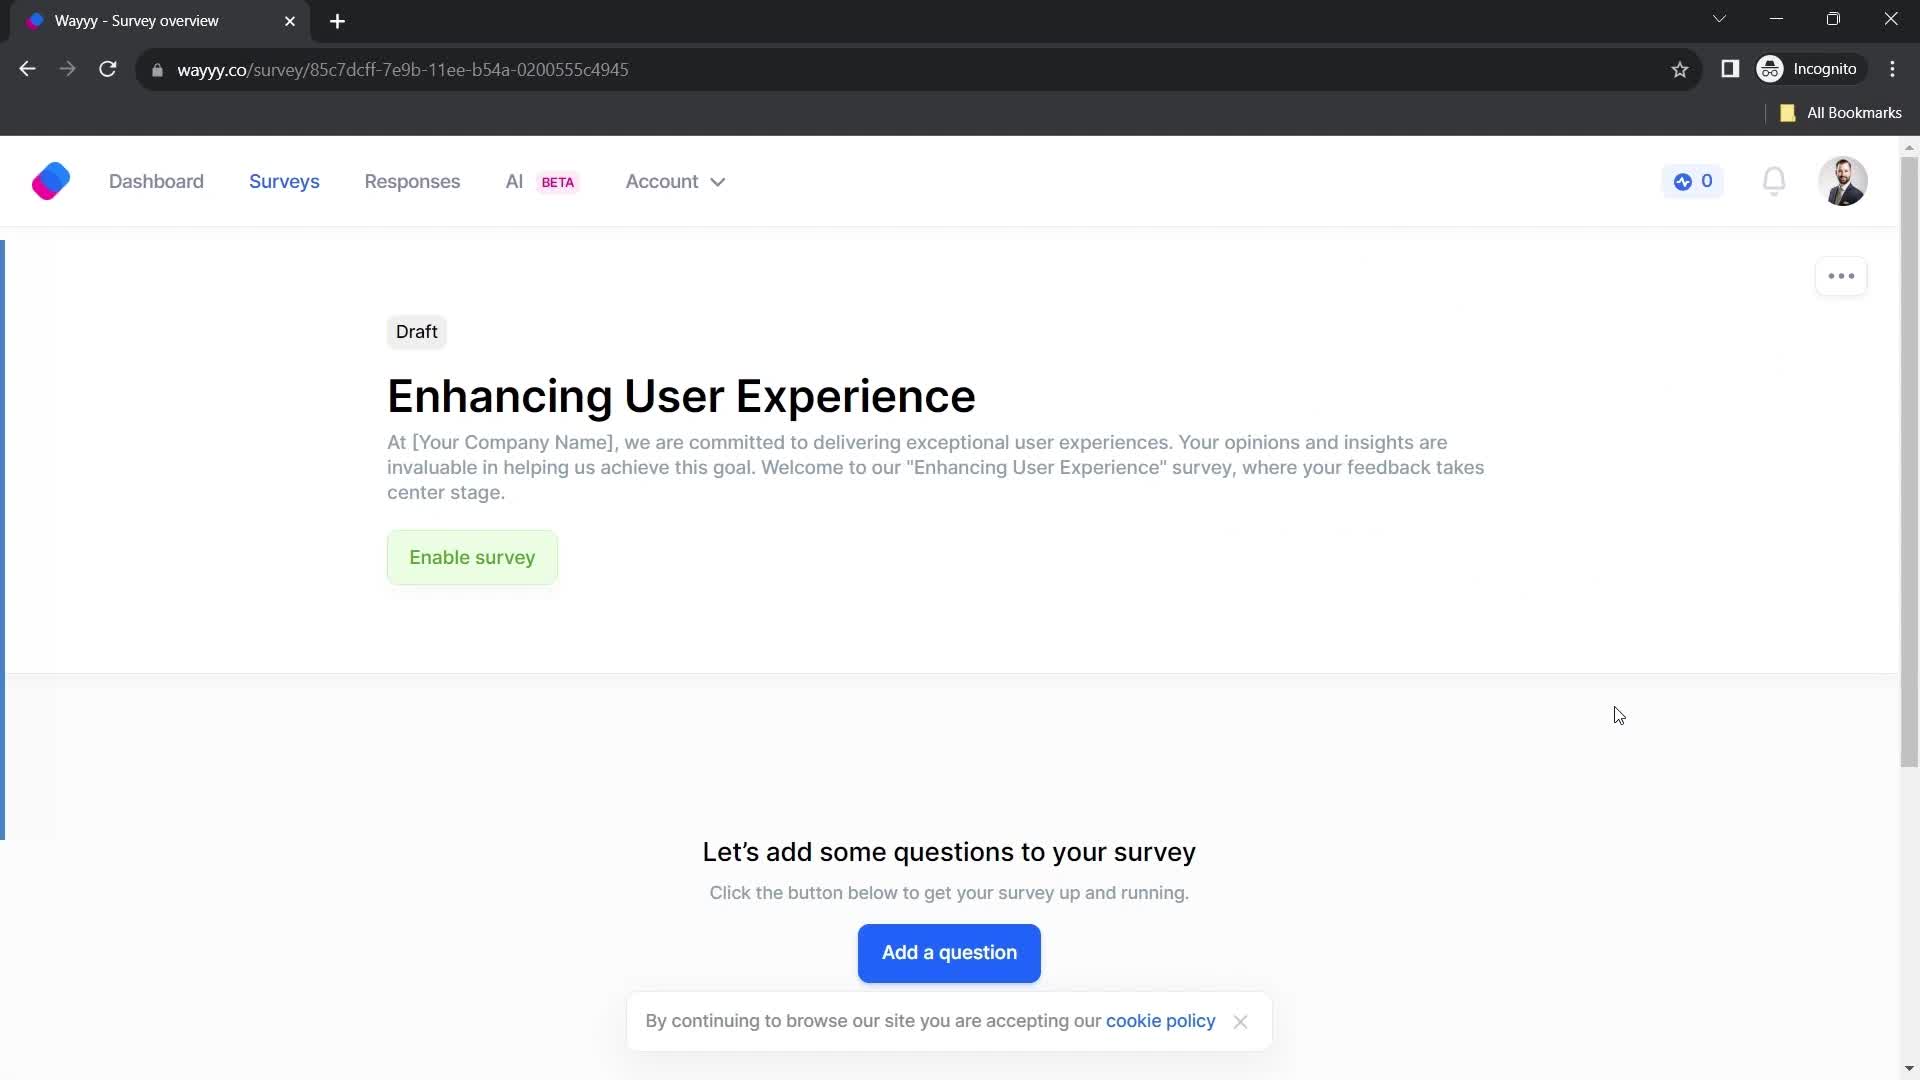Expand the Account dropdown menu
This screenshot has height=1080, width=1920.
click(674, 181)
